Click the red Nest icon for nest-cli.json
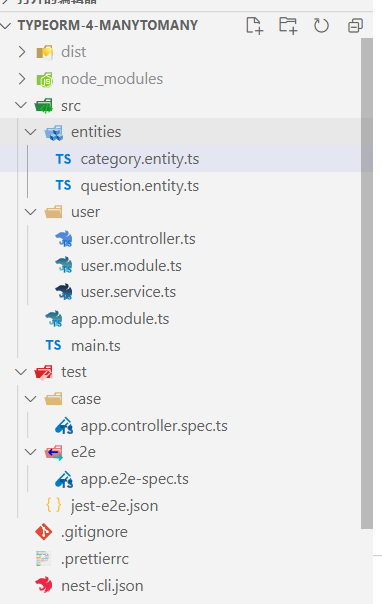The image size is (382, 604). point(44,586)
